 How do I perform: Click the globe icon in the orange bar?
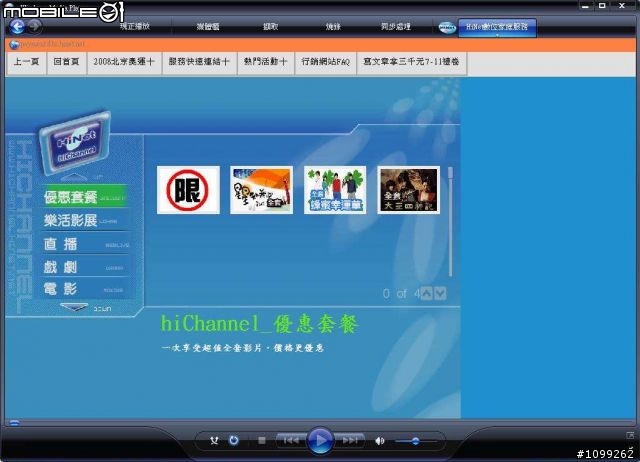point(15,44)
